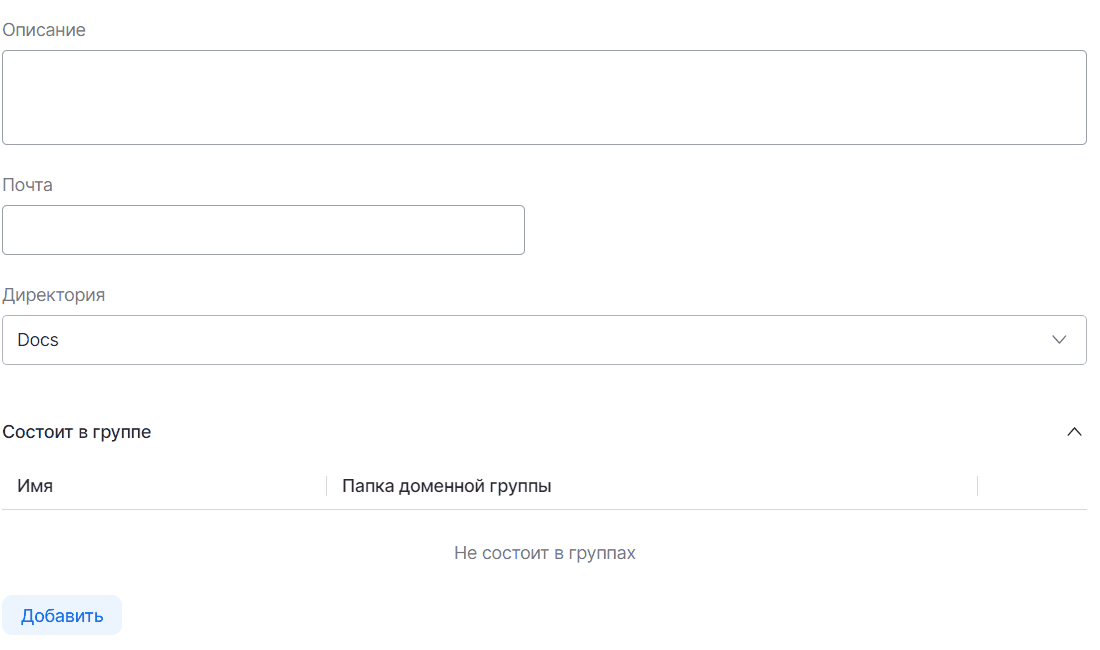
Task: Sort by the Имя column header
Action: tap(35, 486)
